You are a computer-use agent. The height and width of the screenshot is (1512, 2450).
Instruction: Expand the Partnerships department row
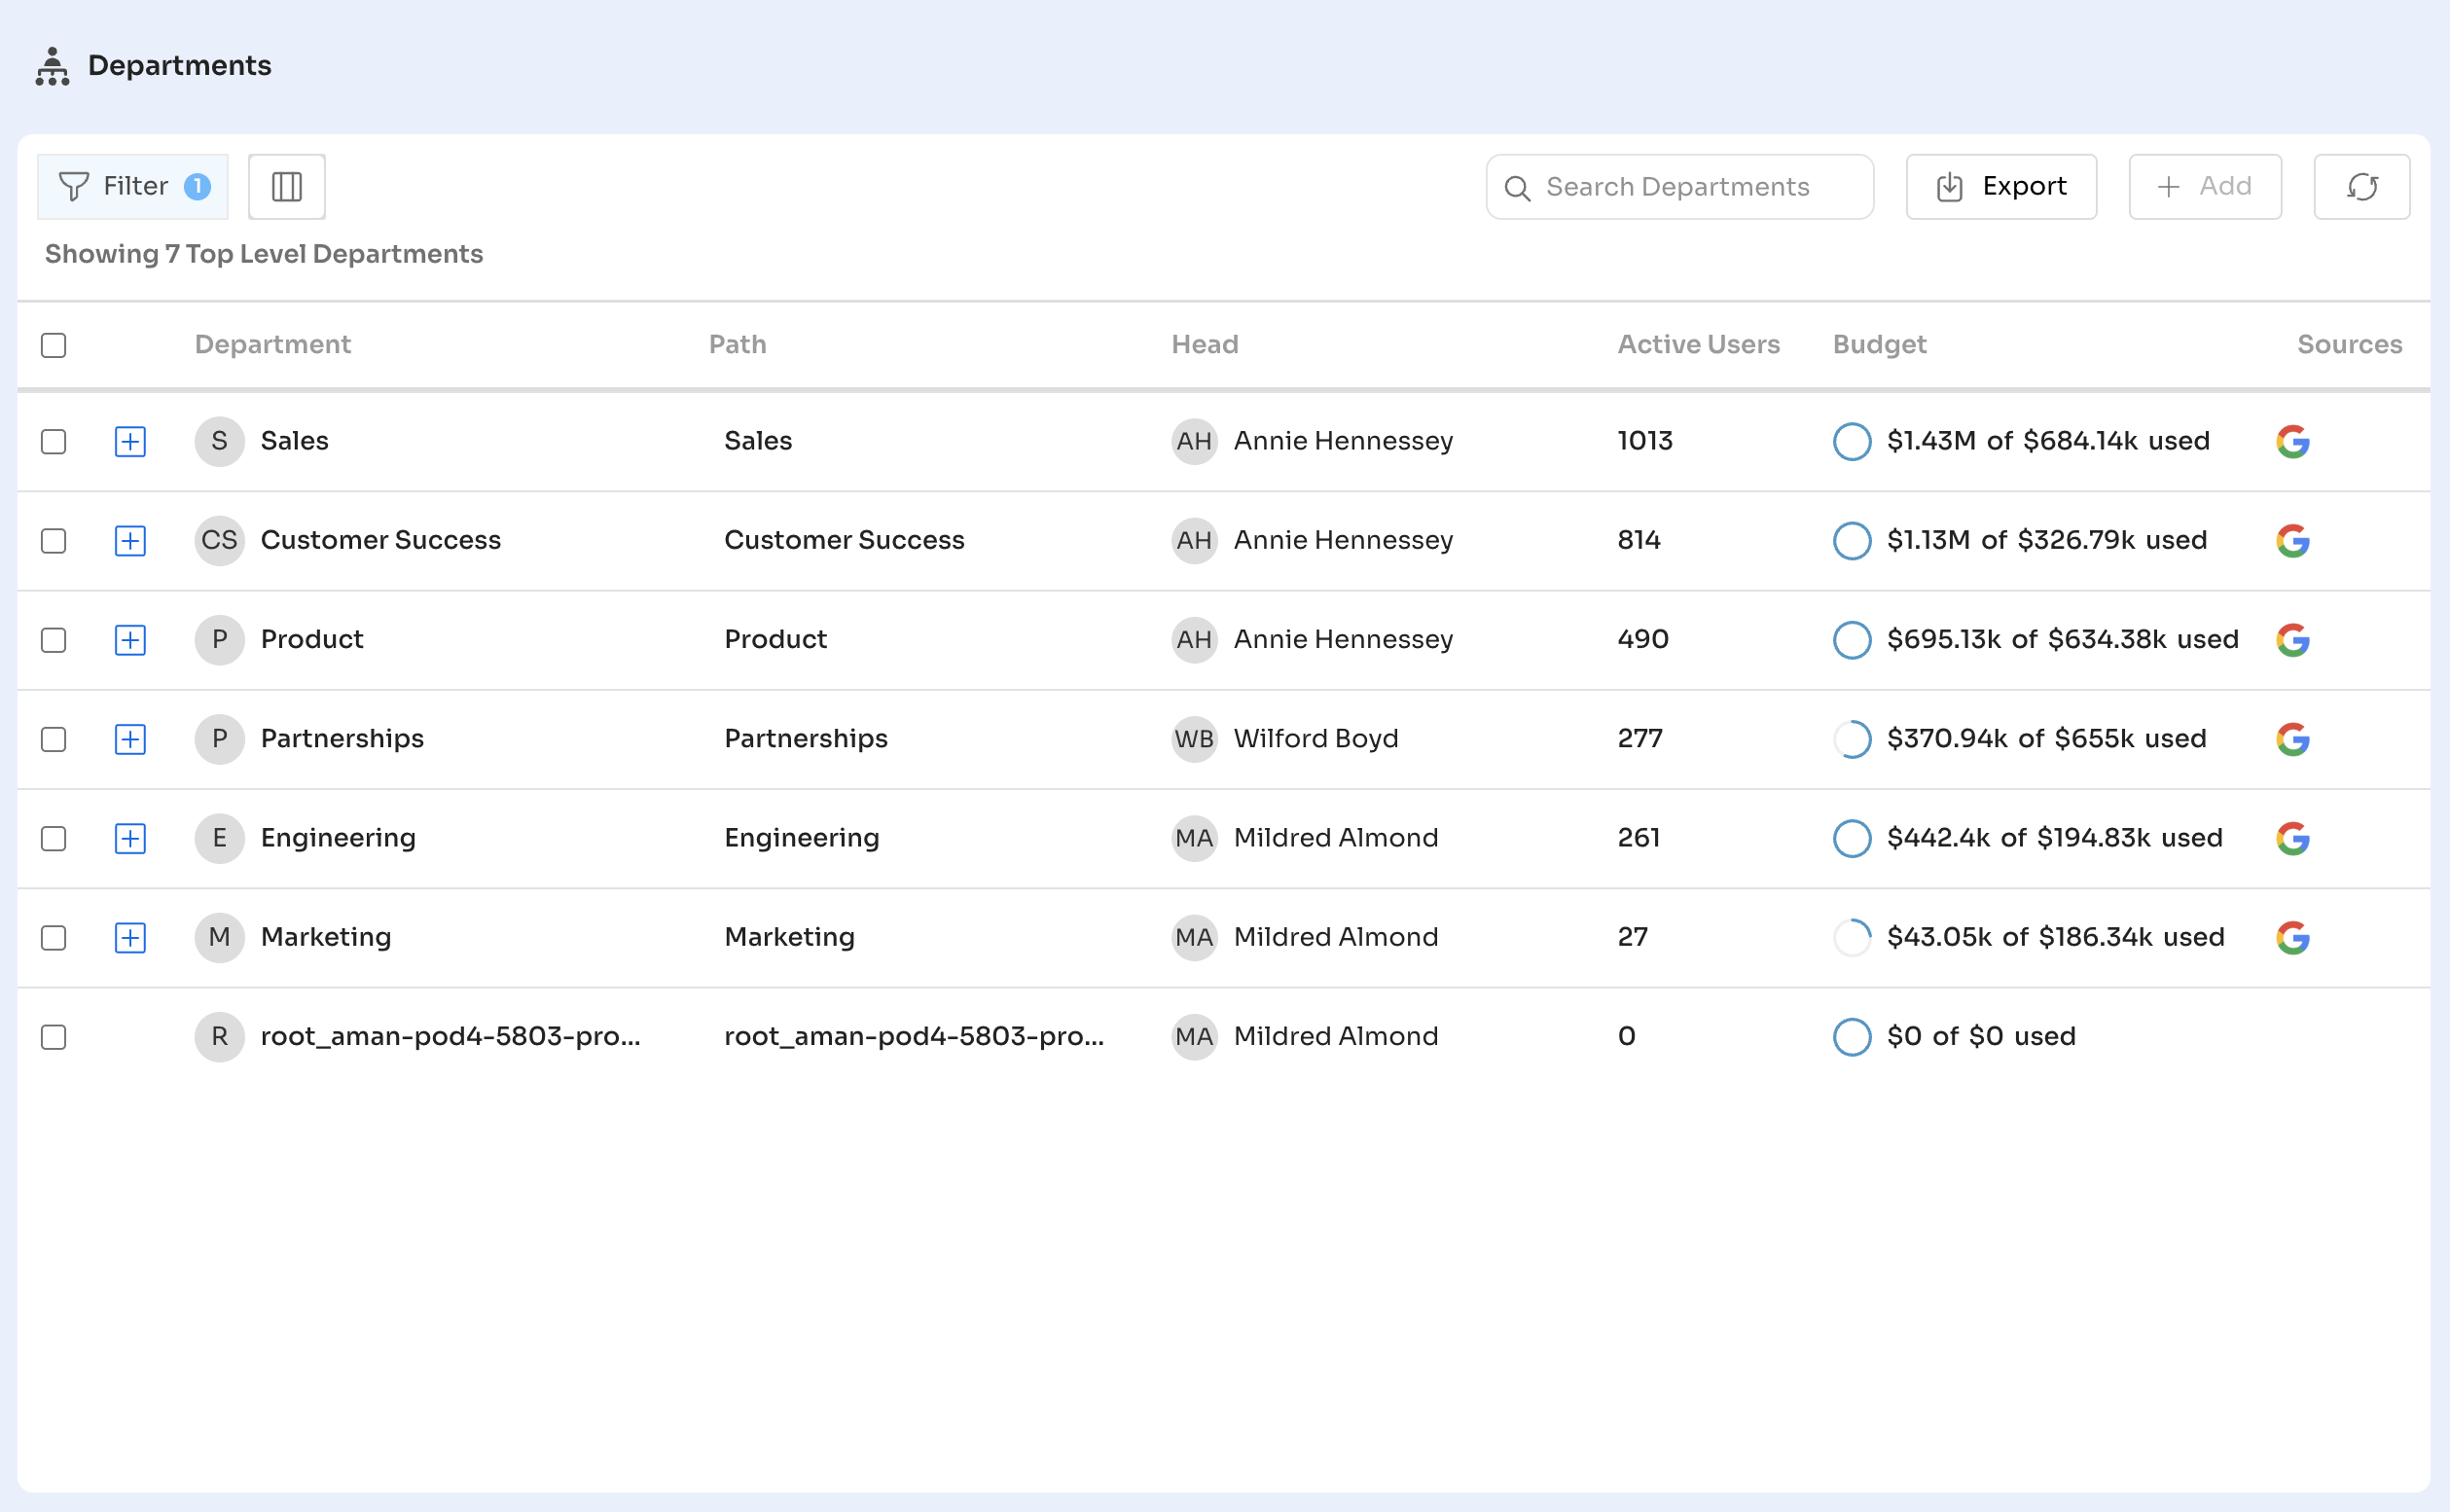click(x=130, y=739)
